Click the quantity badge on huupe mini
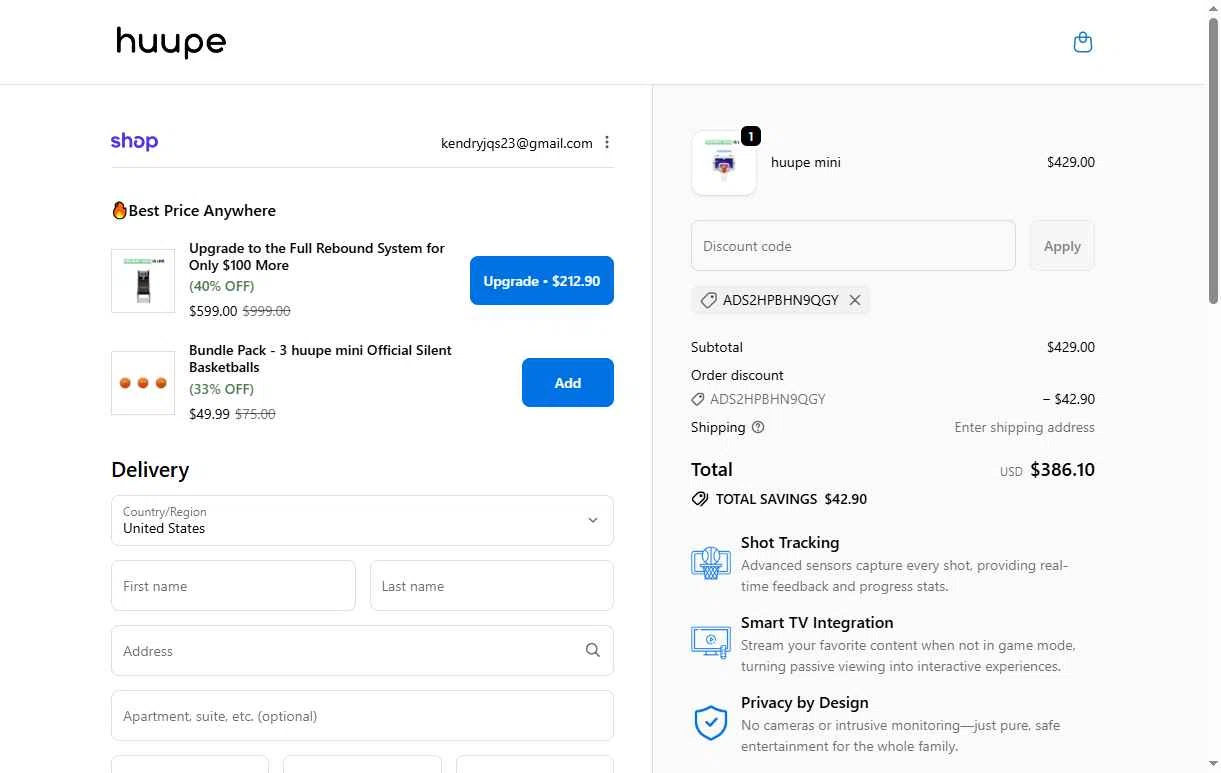The image size is (1221, 773). pos(751,135)
